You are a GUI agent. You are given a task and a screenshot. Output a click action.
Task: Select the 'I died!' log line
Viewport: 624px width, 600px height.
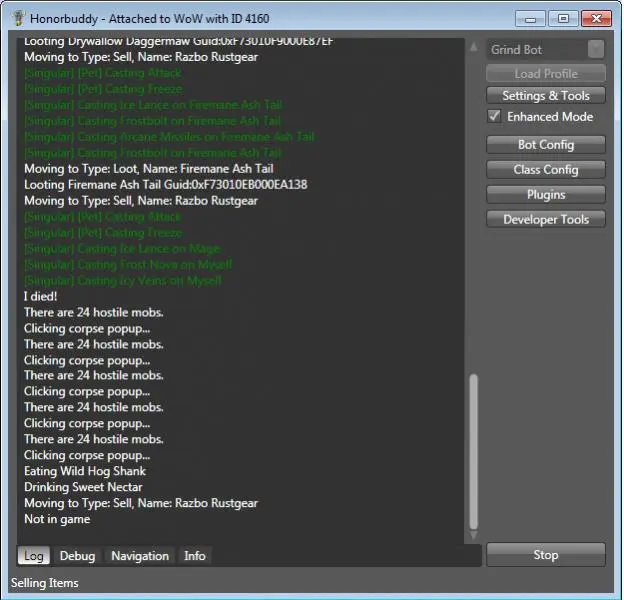(x=41, y=296)
